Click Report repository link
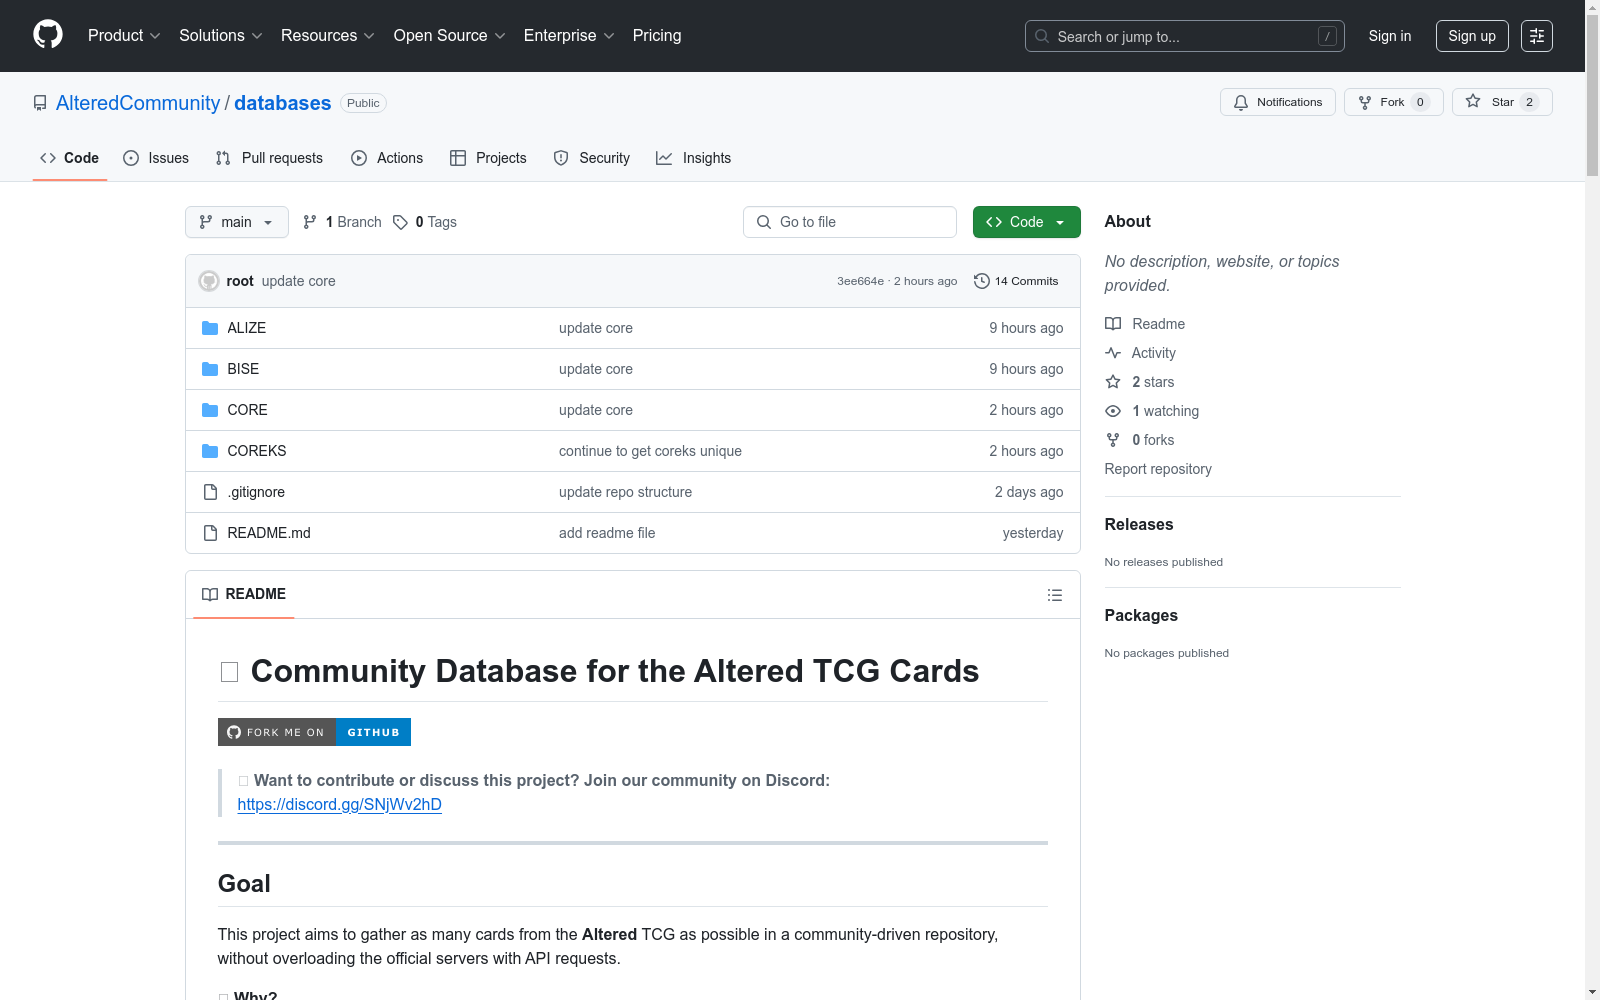This screenshot has height=1000, width=1600. pos(1158,469)
